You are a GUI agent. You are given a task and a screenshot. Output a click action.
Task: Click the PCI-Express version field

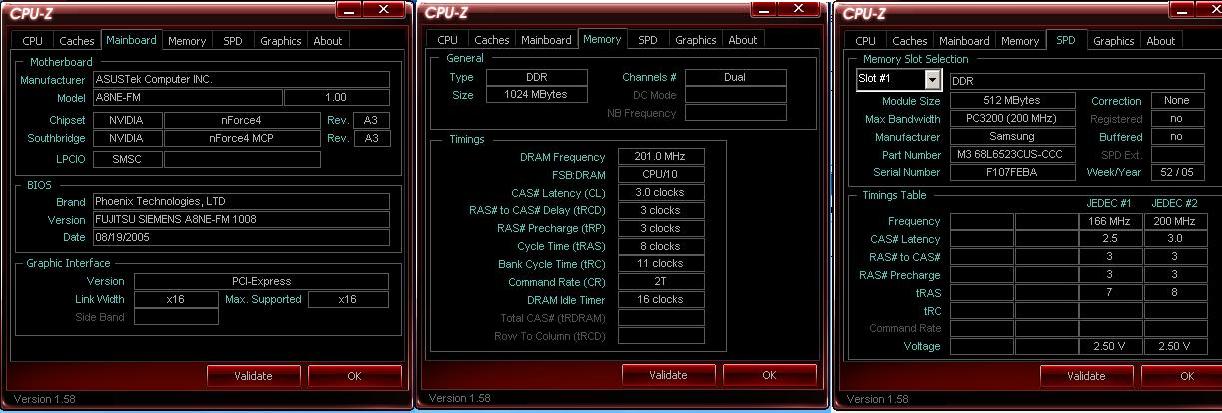260,281
